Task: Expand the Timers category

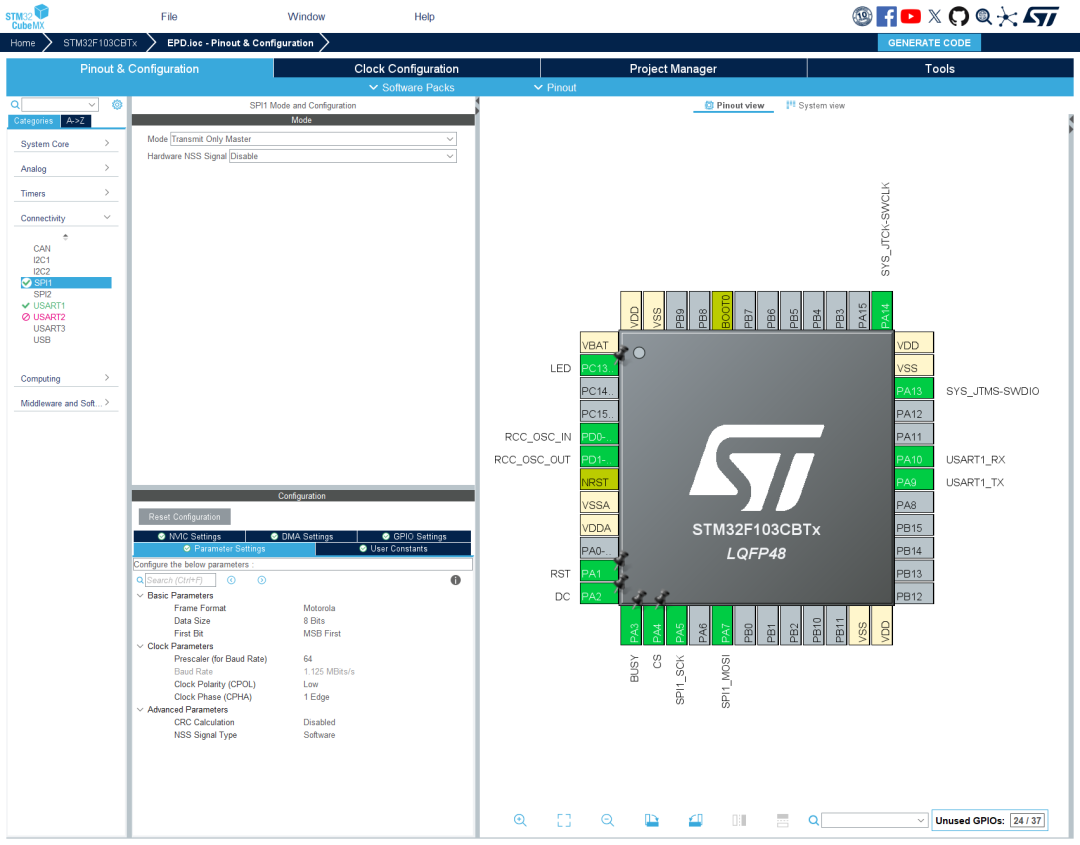Action: click(65, 193)
